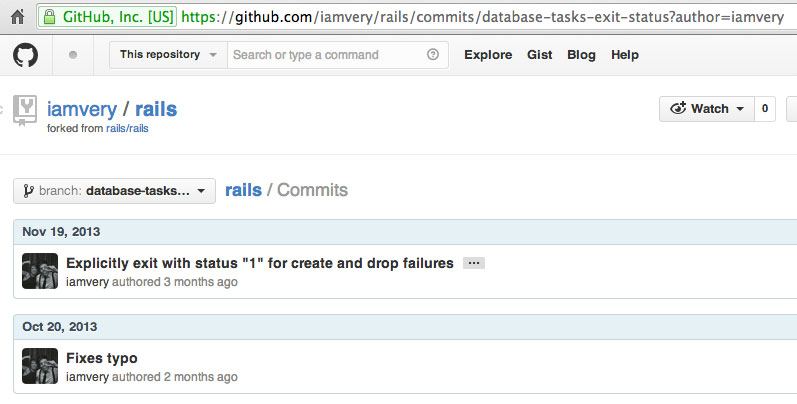
Task: Click the search help question-mark icon
Action: [433, 54]
